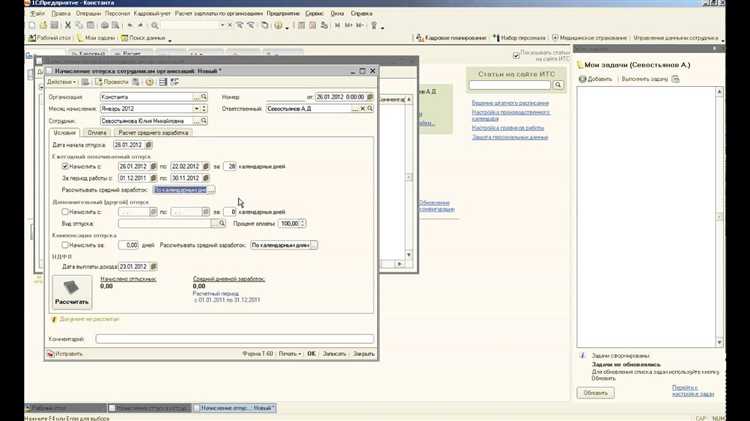This screenshot has width=750, height=421.
Task: Click the magnifier Find icon in main toolbar
Action: click(154, 25)
